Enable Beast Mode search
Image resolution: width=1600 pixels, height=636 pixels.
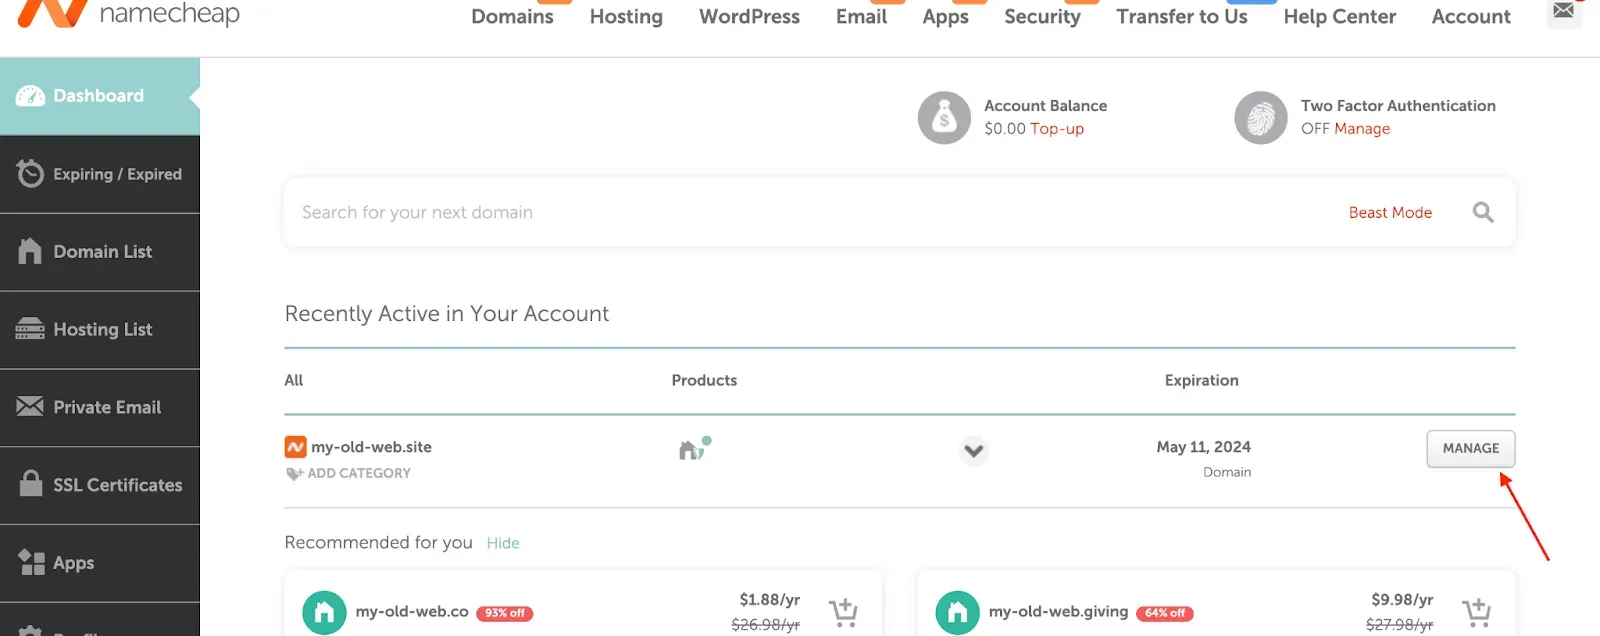[x=1390, y=212]
